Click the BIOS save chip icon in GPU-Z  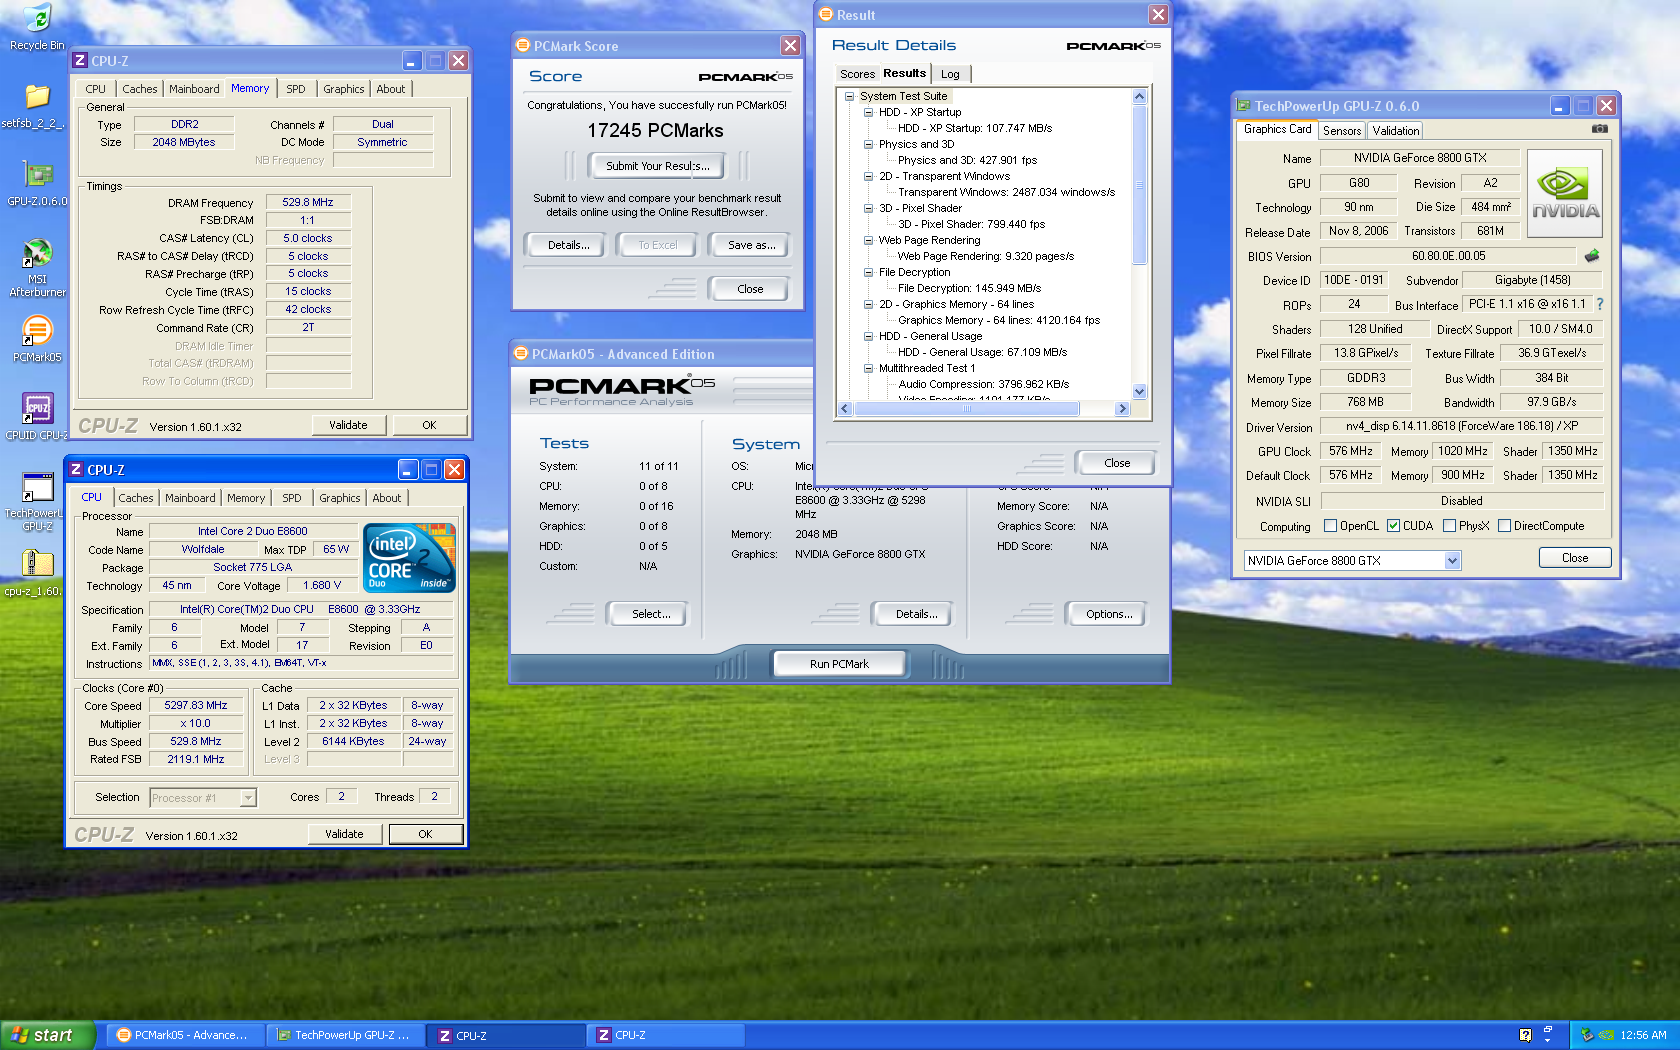(1592, 256)
